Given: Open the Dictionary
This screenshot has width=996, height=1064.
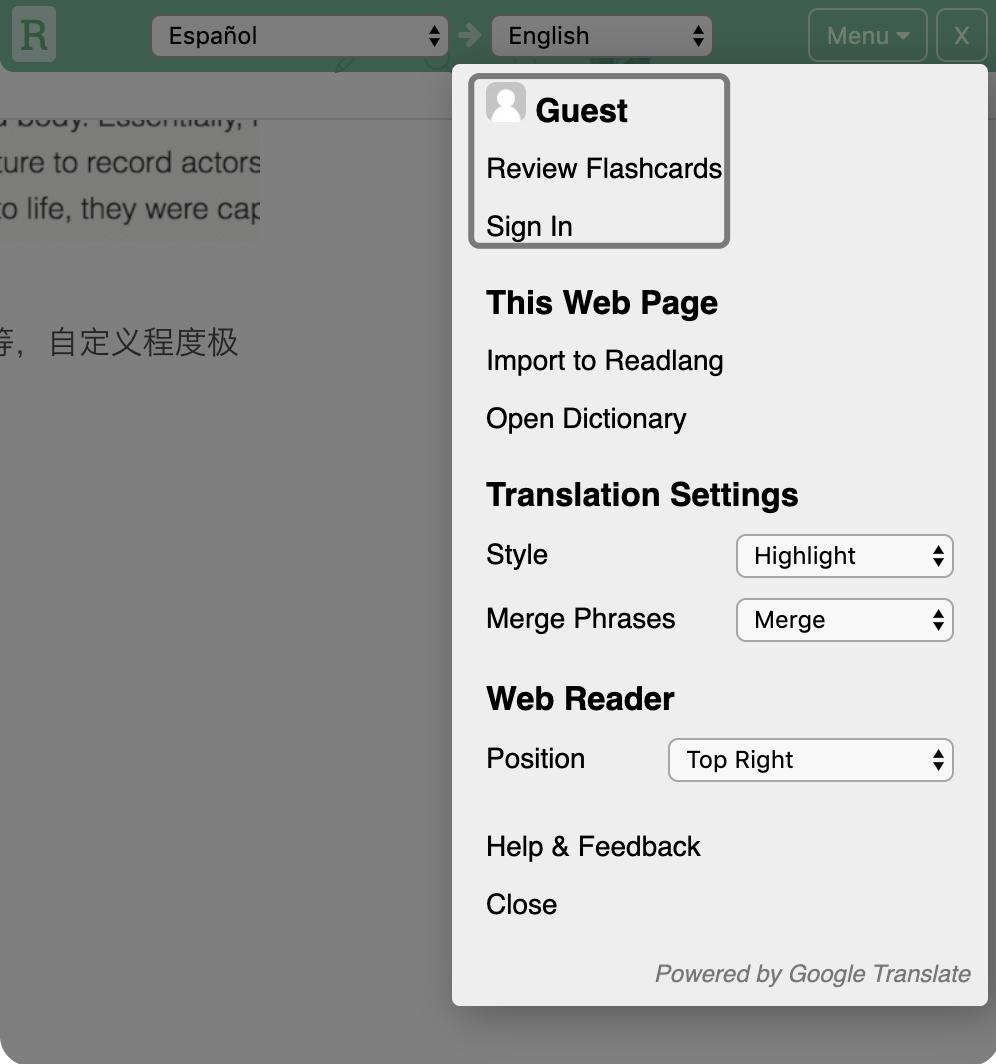Looking at the screenshot, I should pyautogui.click(x=586, y=418).
